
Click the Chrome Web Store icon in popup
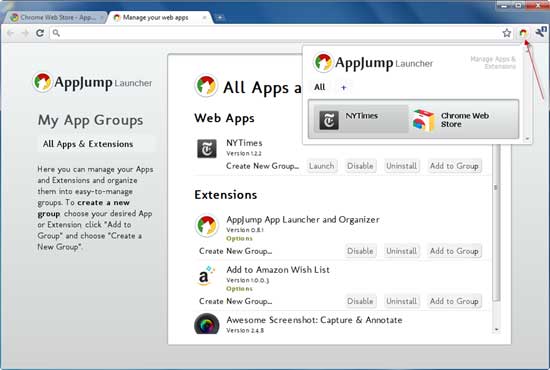point(423,120)
